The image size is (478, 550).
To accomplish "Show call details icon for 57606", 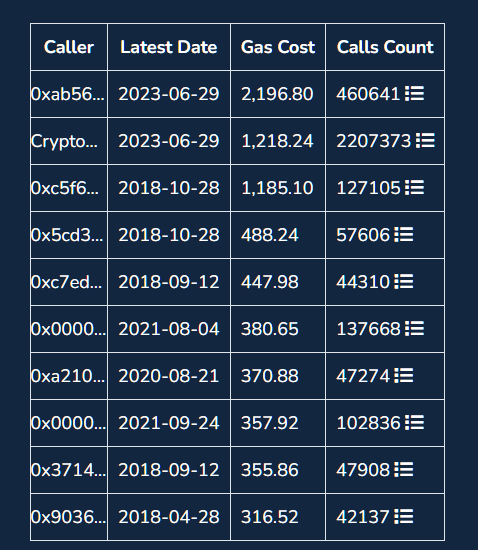I will (404, 235).
